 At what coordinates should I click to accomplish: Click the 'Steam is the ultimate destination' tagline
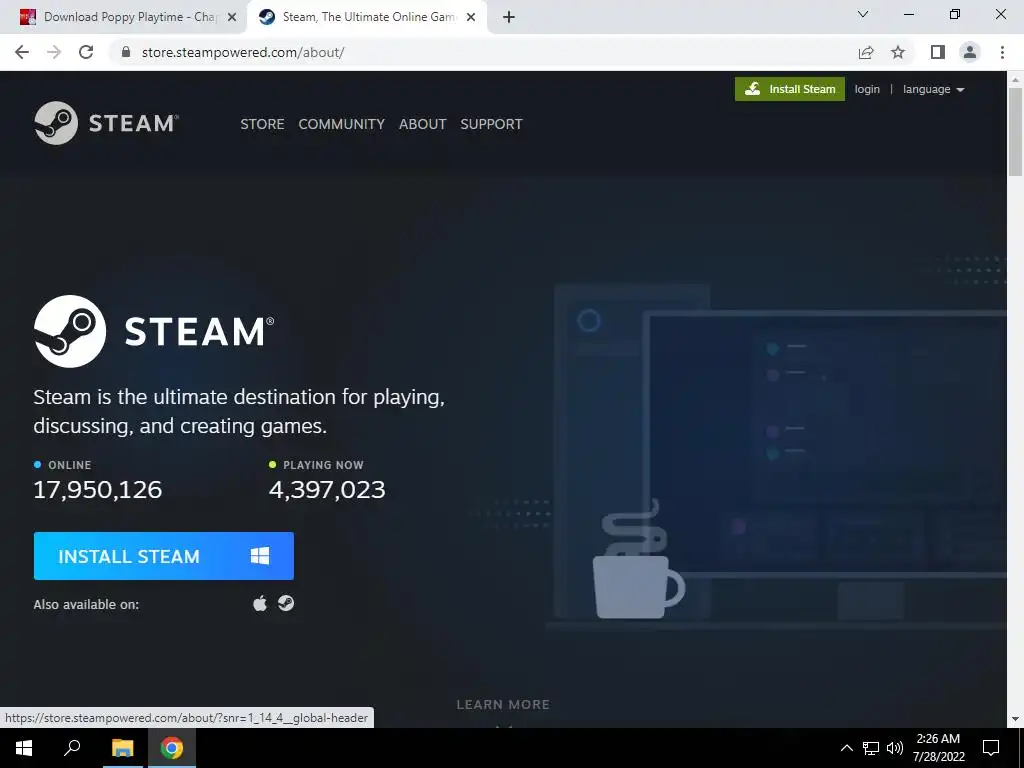pyautogui.click(x=239, y=411)
